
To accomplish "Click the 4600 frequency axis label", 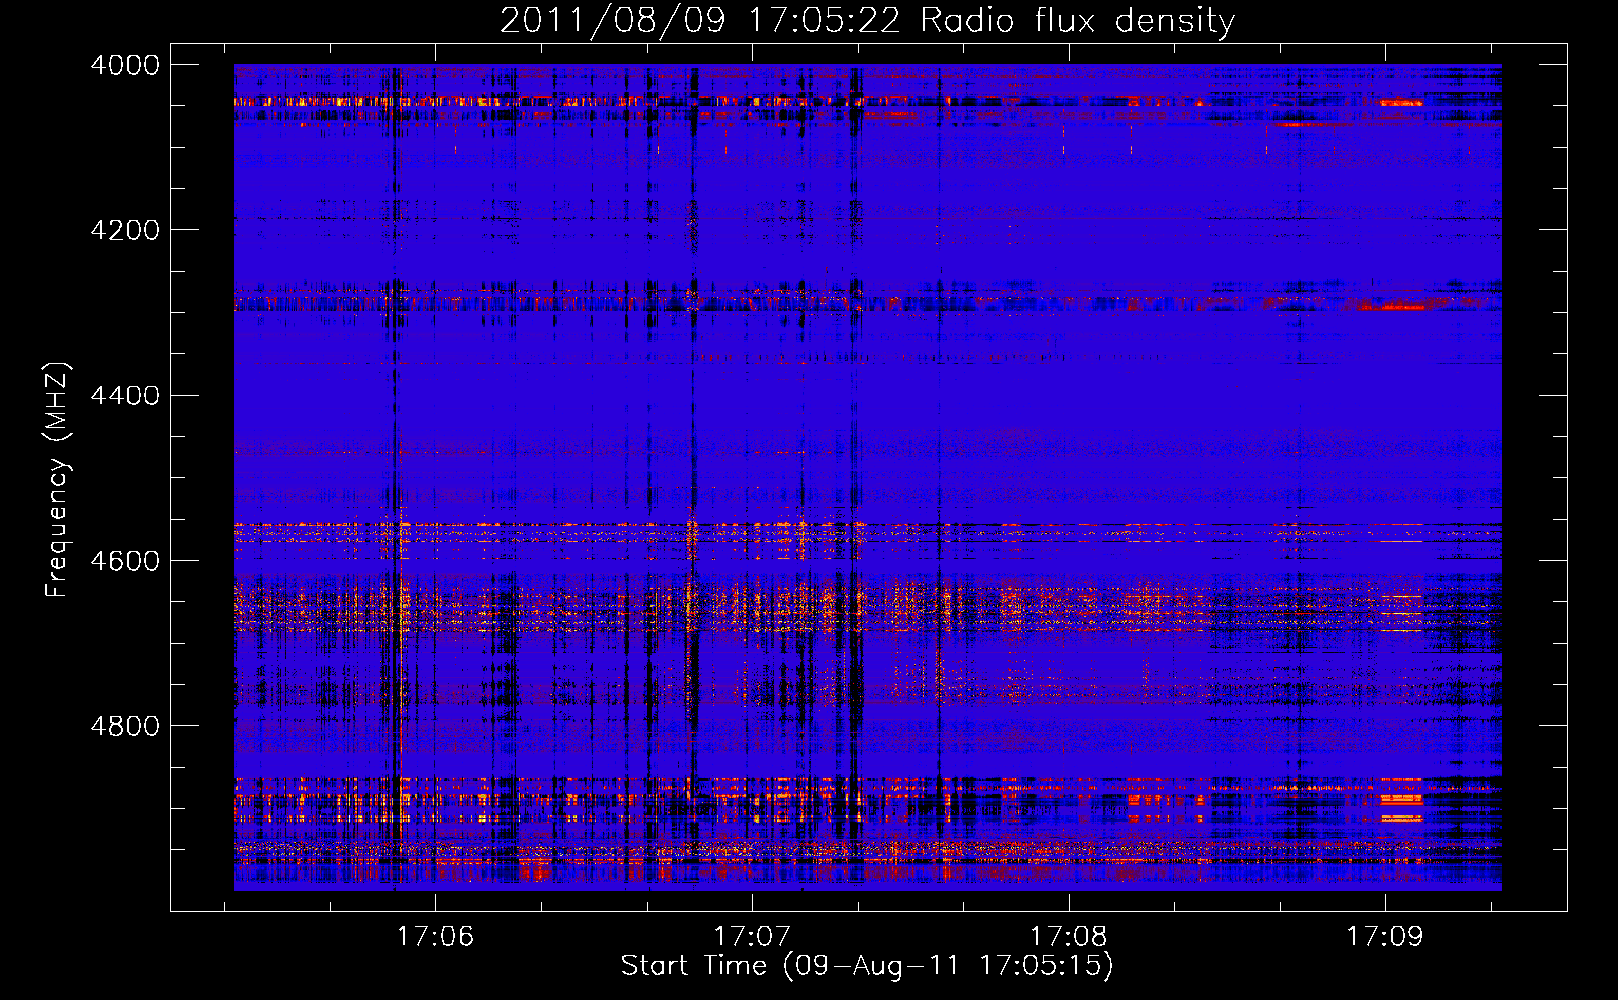I will pos(125,560).
